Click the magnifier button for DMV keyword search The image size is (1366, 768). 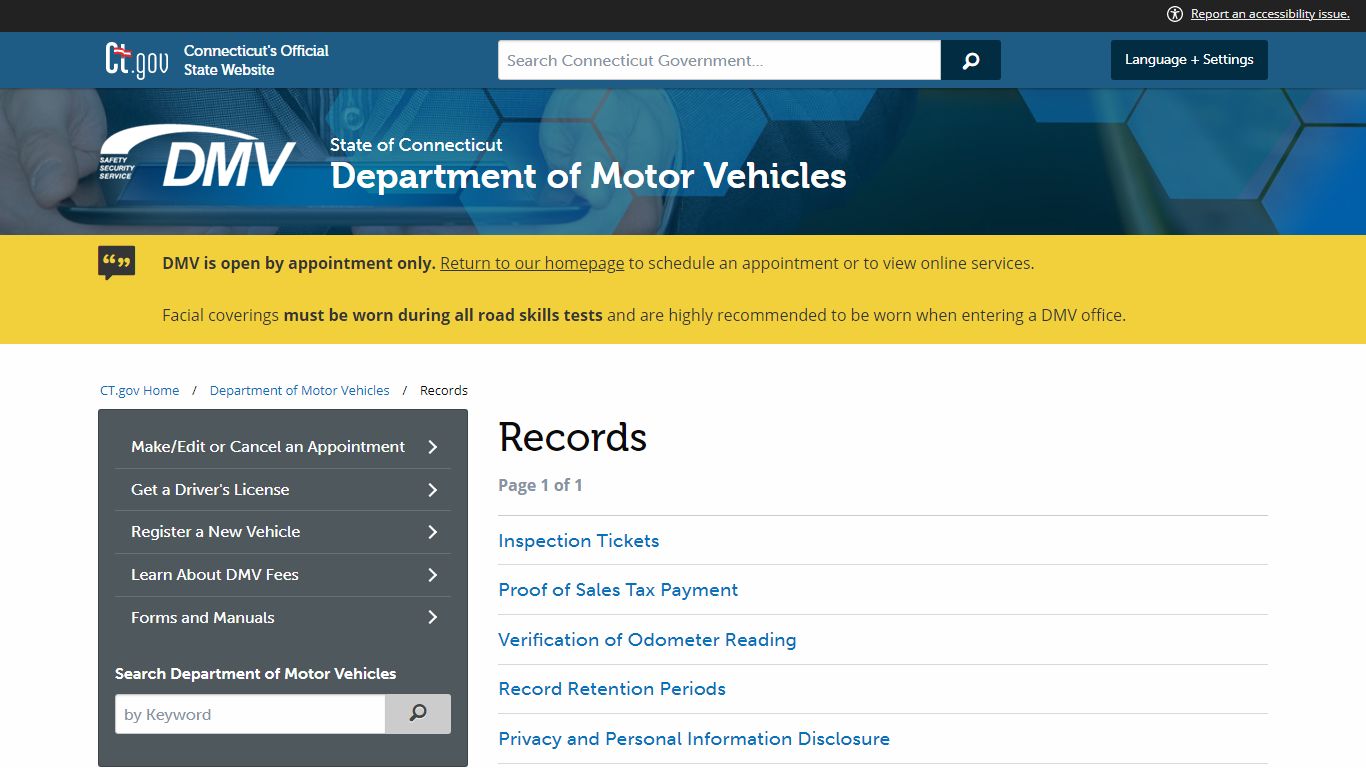[418, 714]
